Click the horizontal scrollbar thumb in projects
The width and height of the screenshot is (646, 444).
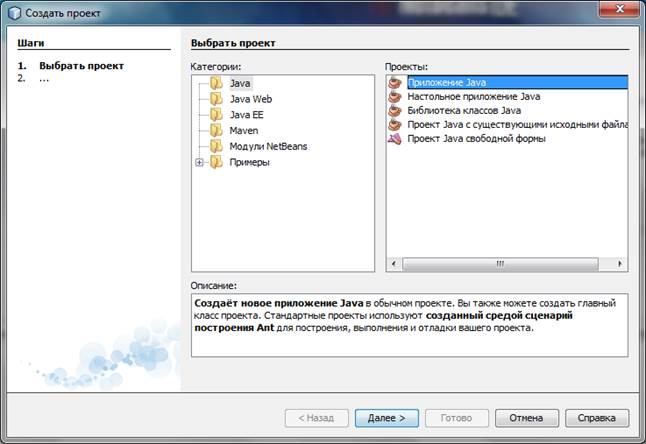(x=497, y=264)
